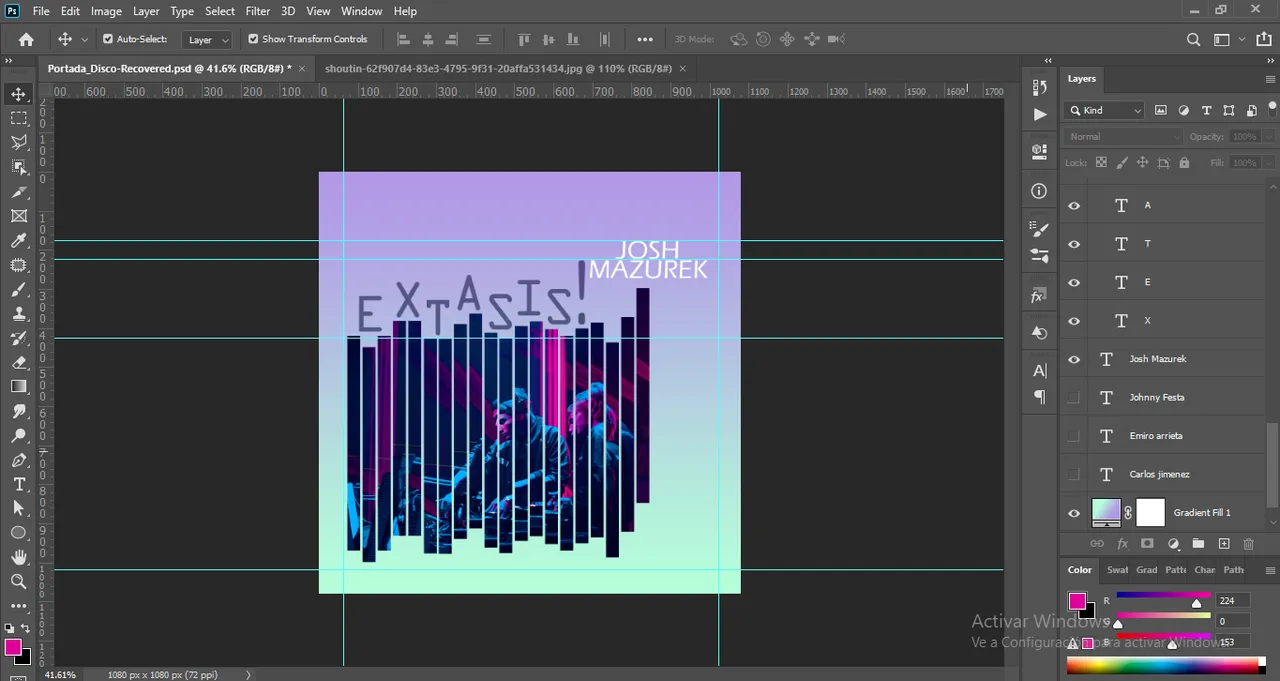Select the Eraser tool

[19, 363]
